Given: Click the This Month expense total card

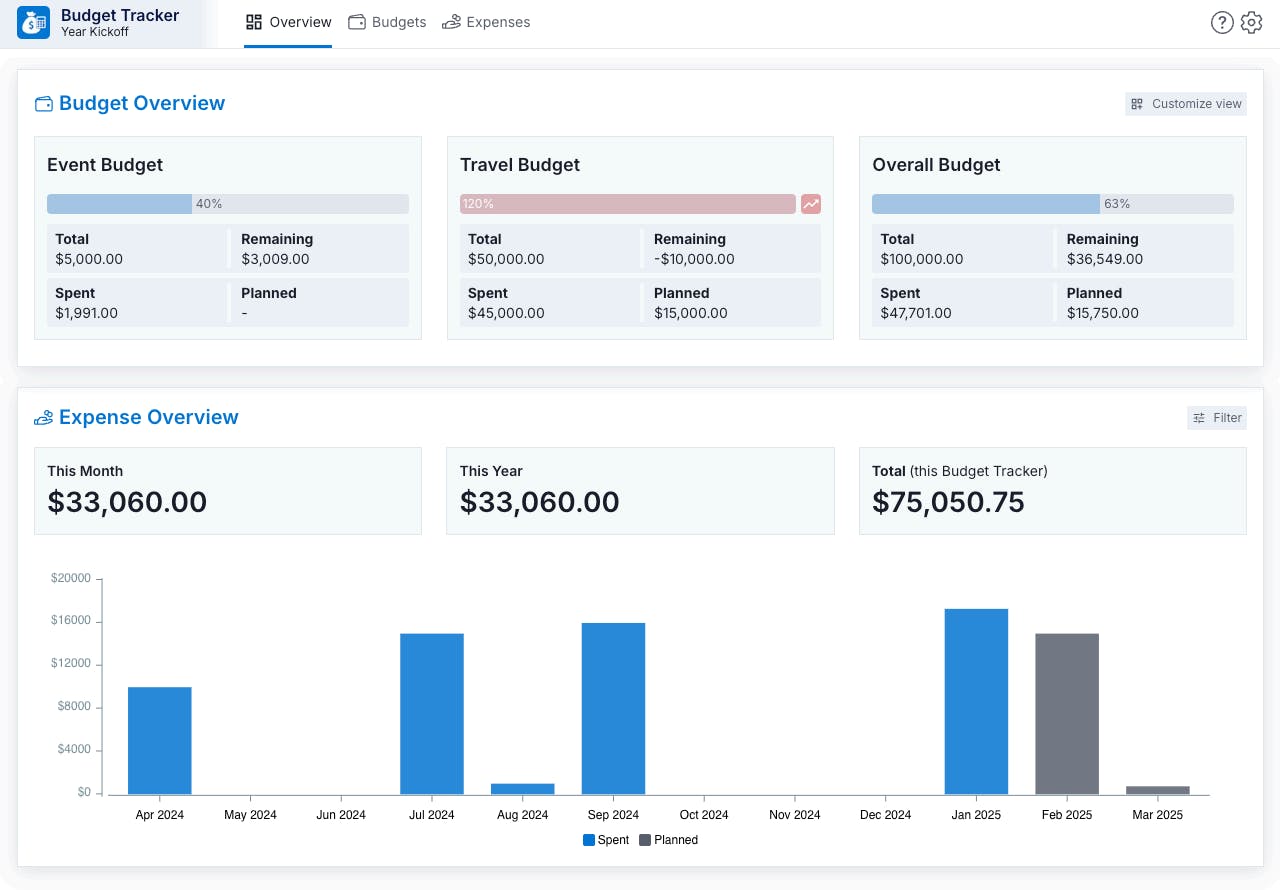Looking at the screenshot, I should [227, 490].
